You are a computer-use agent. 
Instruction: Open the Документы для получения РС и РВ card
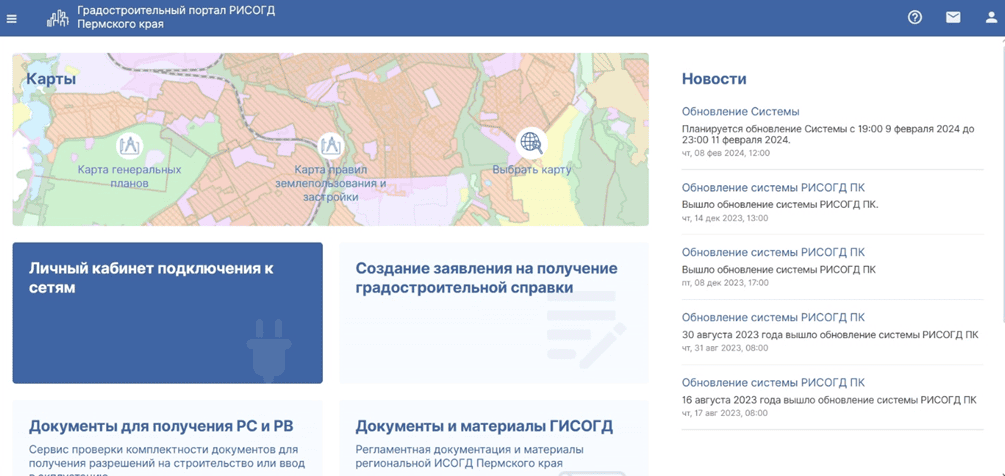point(167,437)
